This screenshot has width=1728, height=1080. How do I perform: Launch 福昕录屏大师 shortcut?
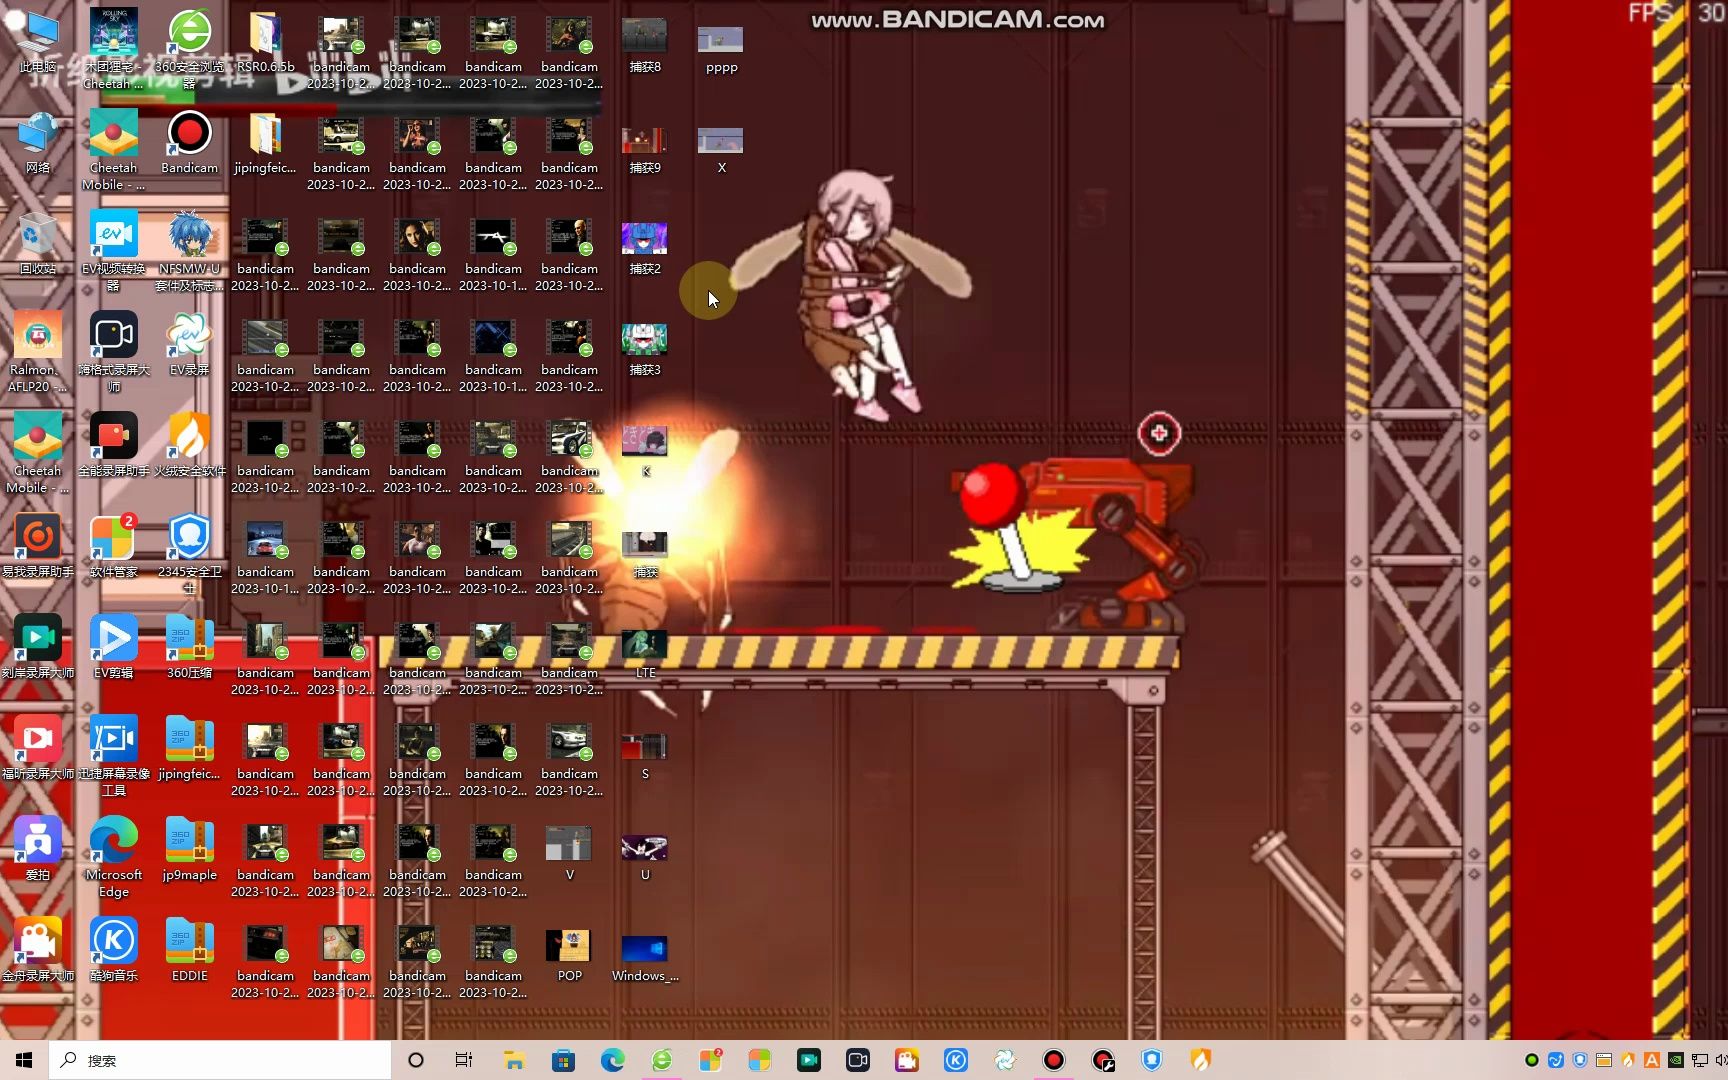point(38,748)
